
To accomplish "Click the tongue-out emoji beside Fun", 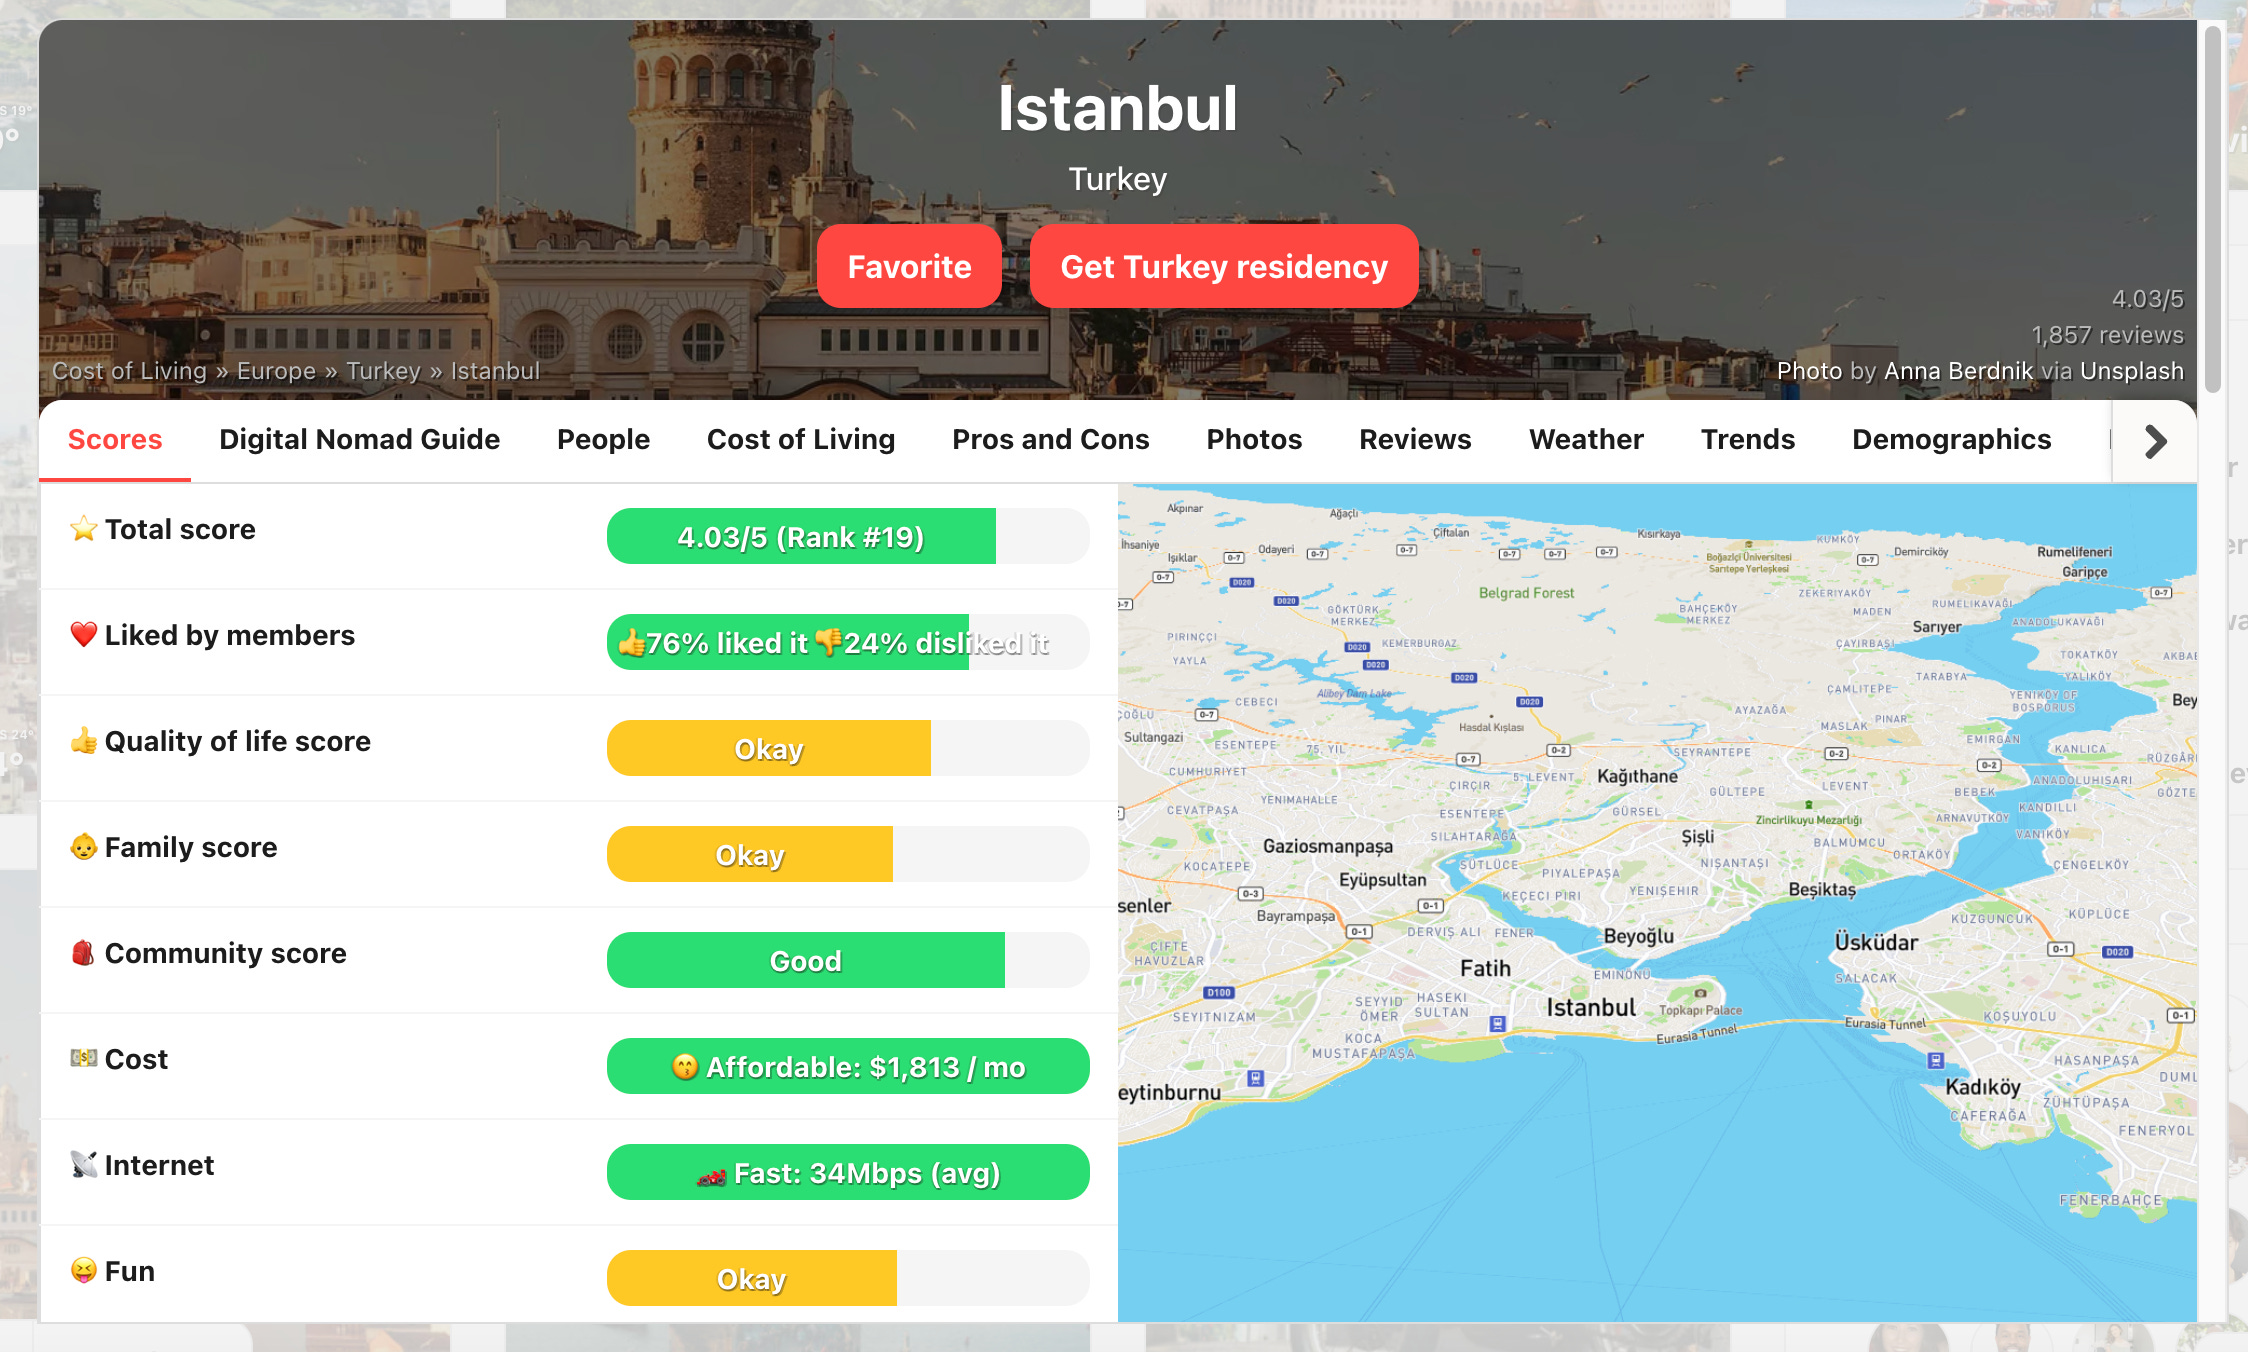I will [x=84, y=1270].
